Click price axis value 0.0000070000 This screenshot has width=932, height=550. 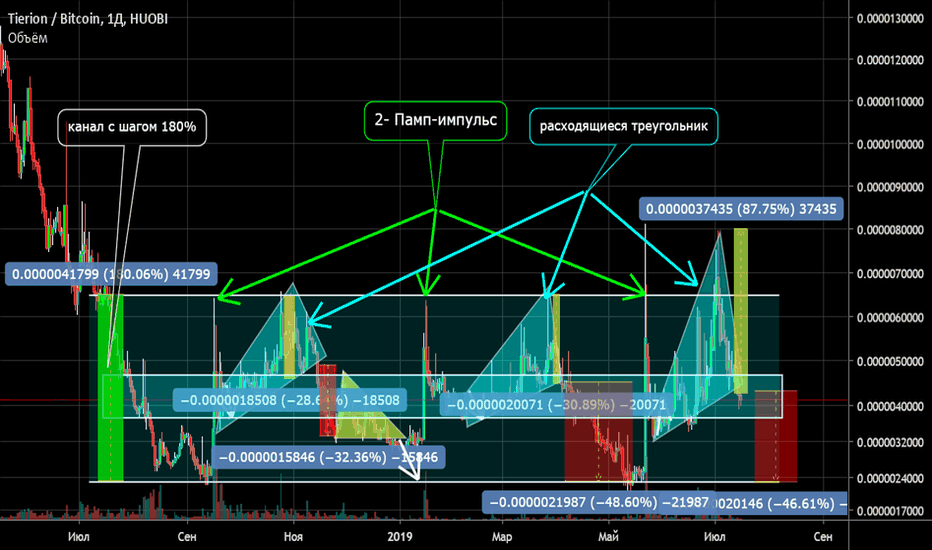890,274
